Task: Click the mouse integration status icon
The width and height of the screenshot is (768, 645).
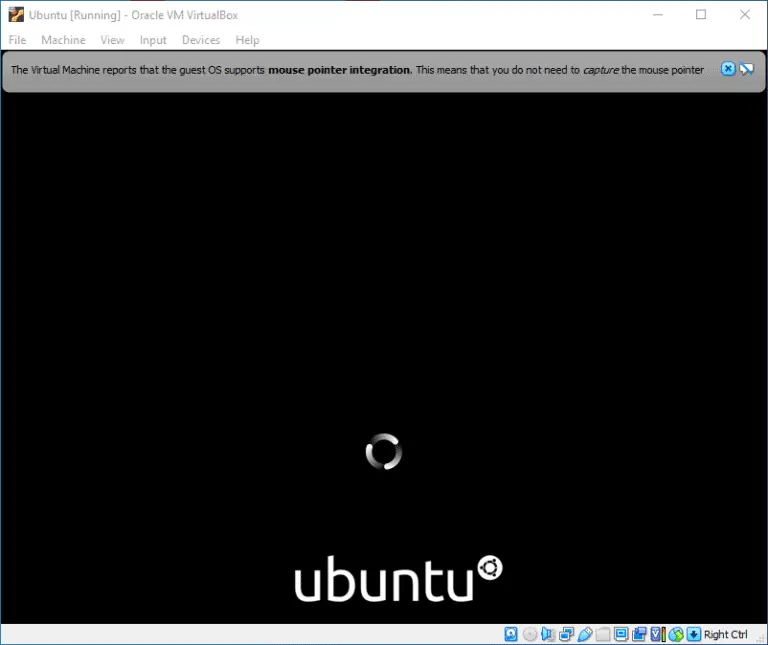Action: [x=676, y=634]
